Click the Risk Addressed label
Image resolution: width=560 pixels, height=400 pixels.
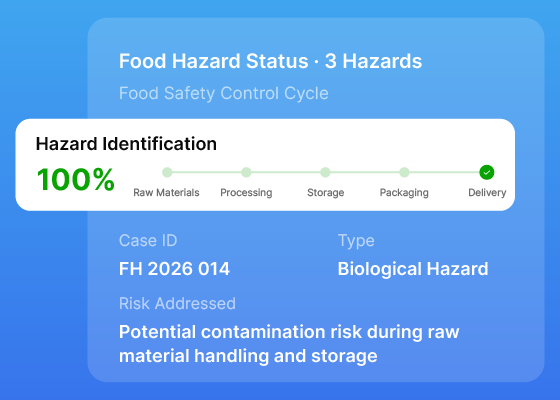point(177,304)
